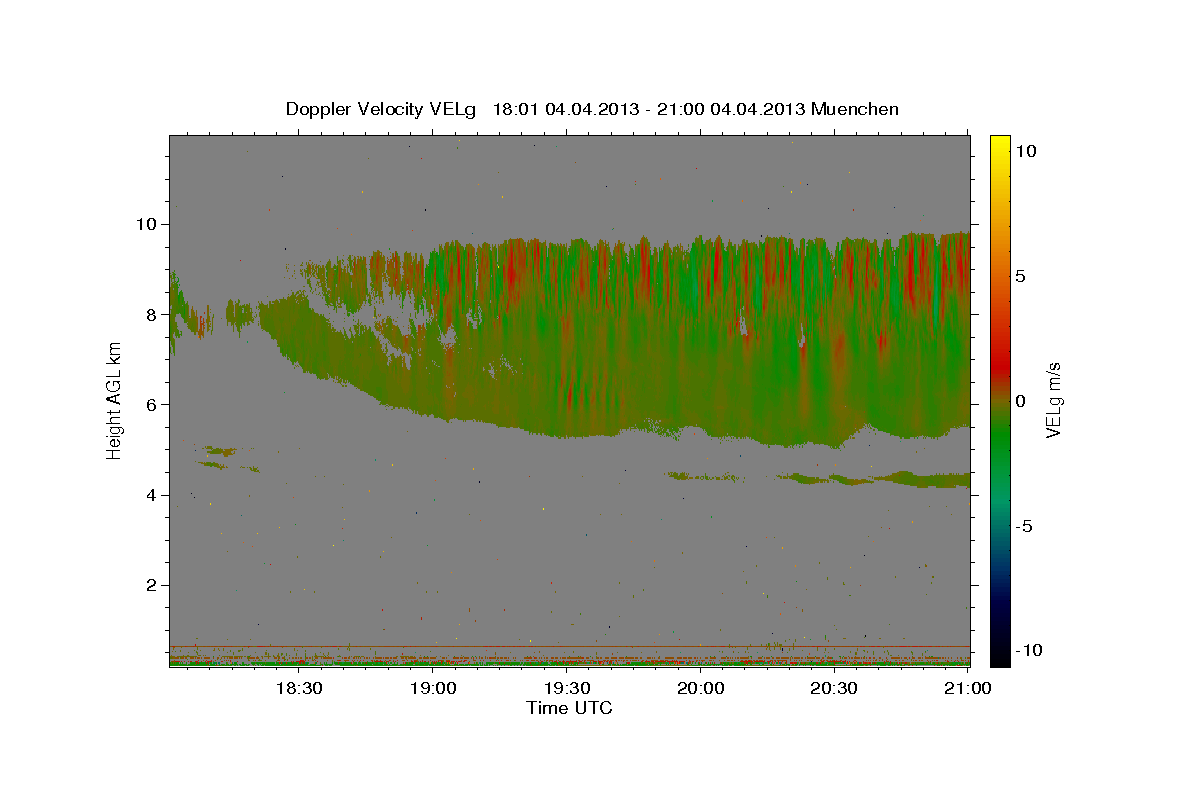Click the height tick label 10
The image size is (1200, 800).
click(147, 224)
